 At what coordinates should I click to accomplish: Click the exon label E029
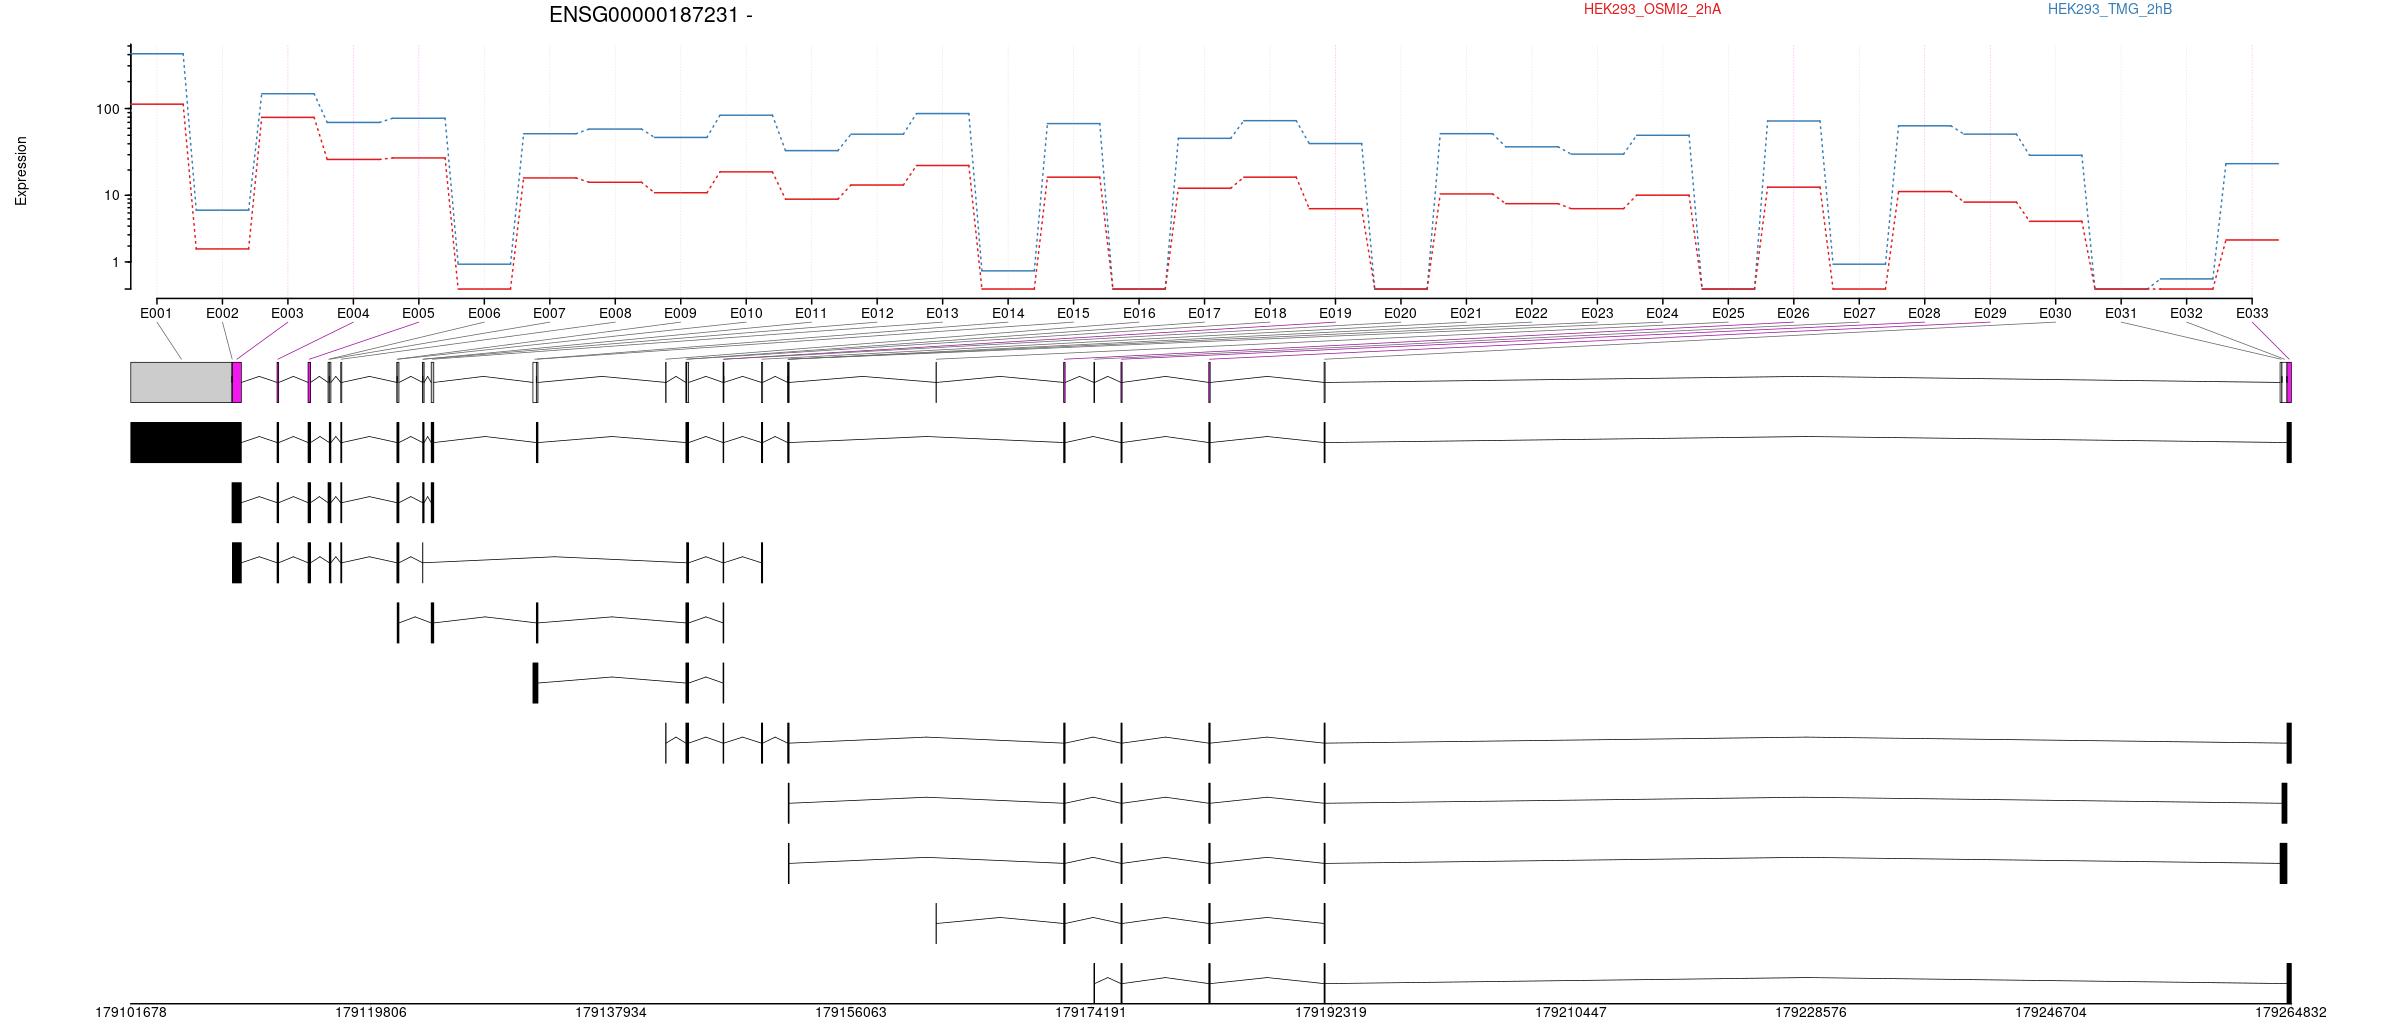click(x=1990, y=313)
